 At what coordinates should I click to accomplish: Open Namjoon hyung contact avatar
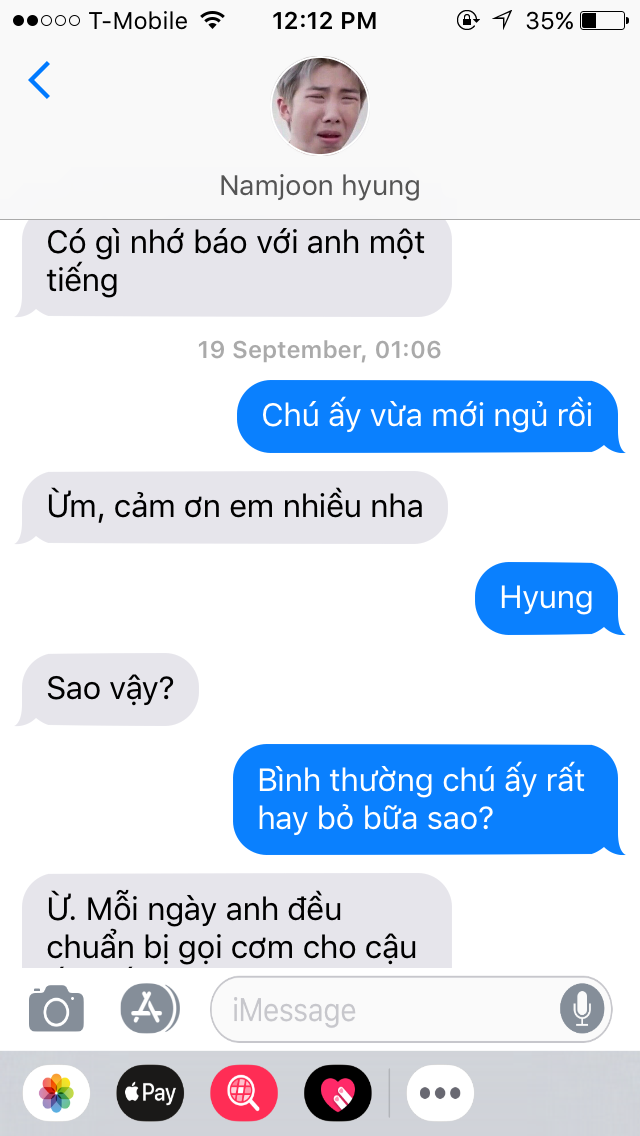[320, 106]
